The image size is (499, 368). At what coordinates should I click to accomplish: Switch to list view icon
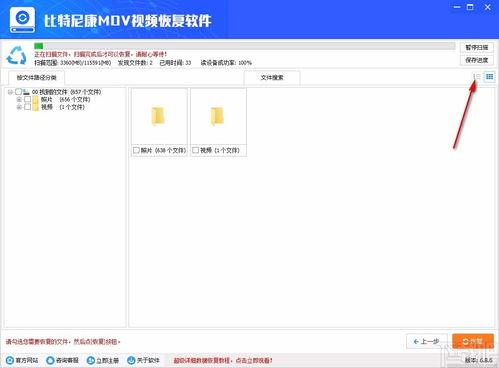[x=477, y=77]
